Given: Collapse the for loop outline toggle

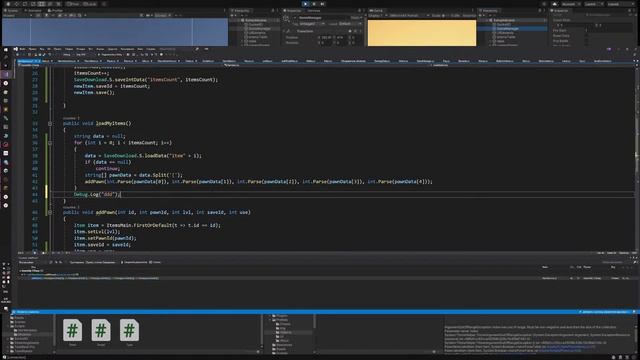Looking at the screenshot, I should click(x=50, y=143).
